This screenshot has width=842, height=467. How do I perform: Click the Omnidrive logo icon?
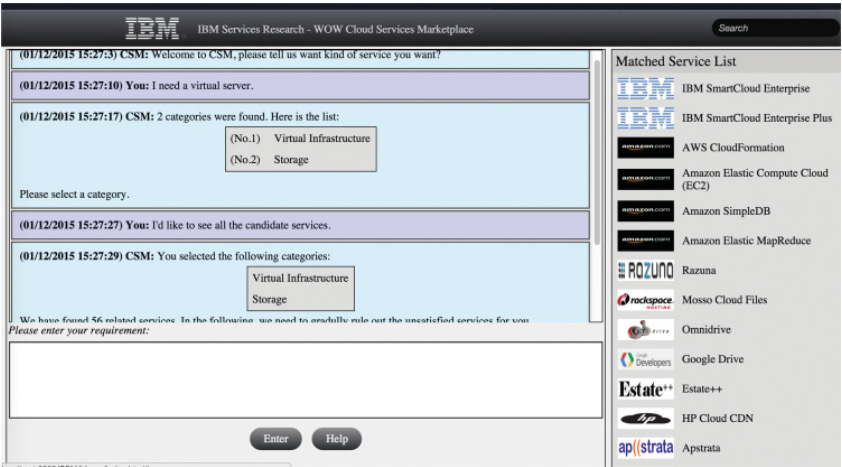pyautogui.click(x=645, y=330)
